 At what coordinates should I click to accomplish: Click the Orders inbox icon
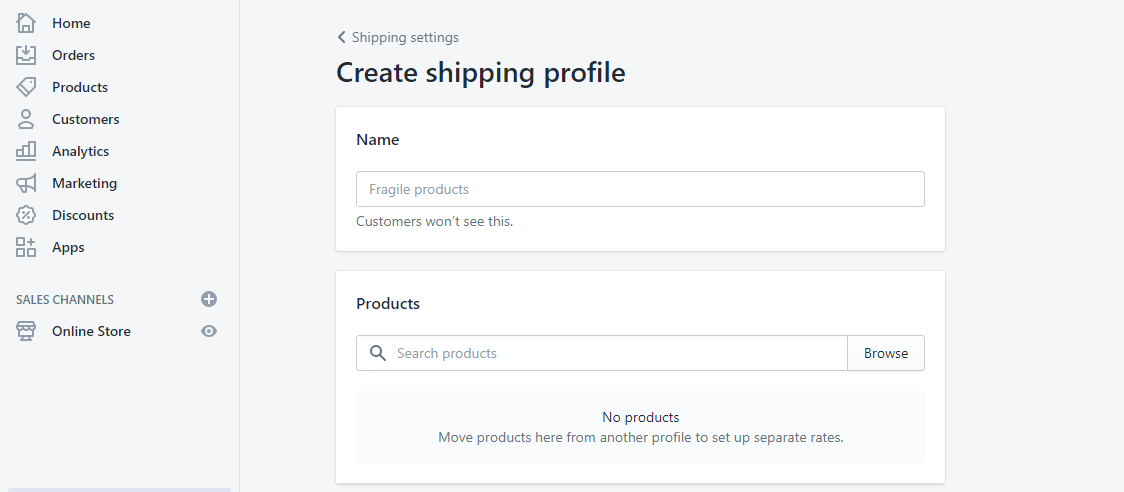pos(26,55)
